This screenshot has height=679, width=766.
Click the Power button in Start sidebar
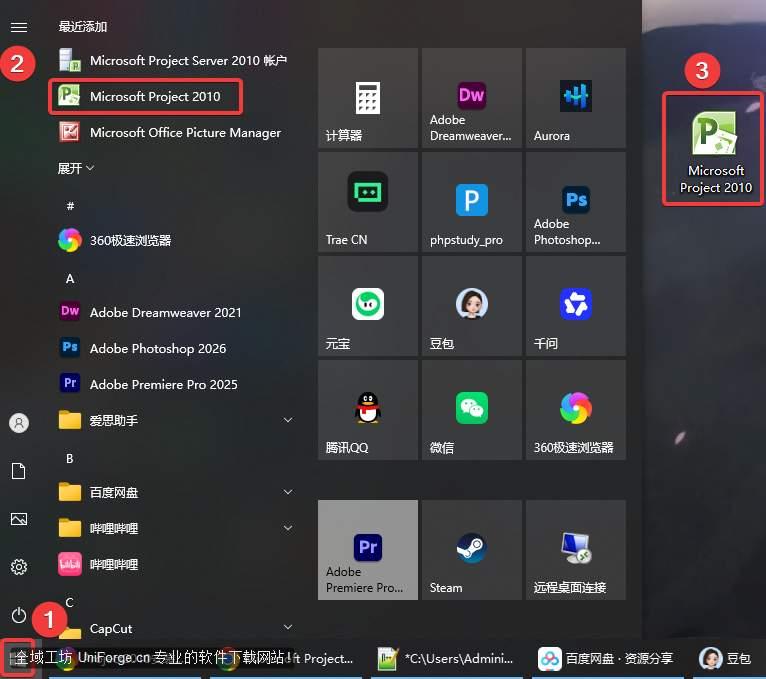point(19,615)
